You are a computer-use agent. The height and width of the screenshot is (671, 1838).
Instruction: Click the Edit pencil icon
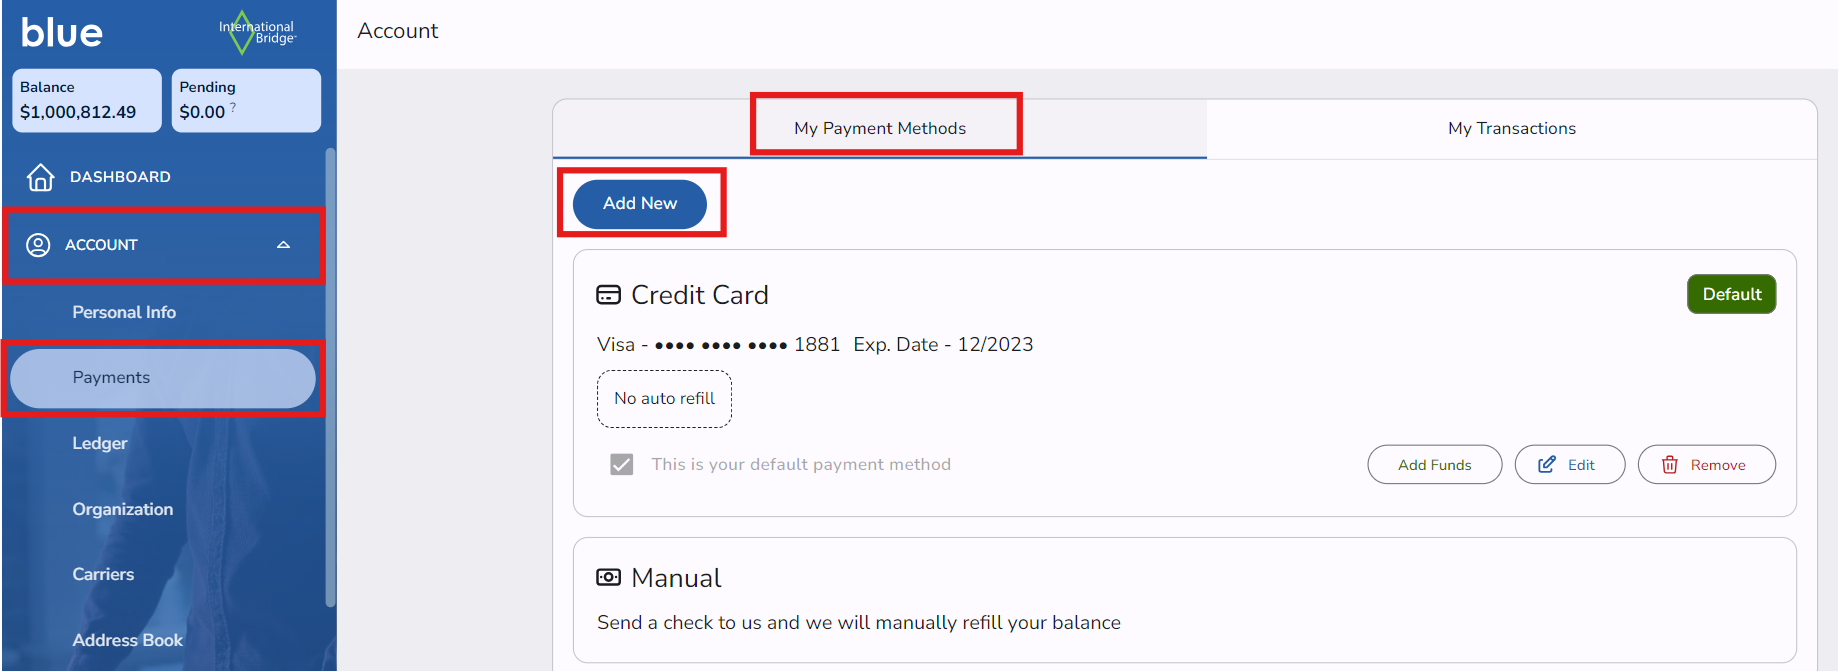1547,465
